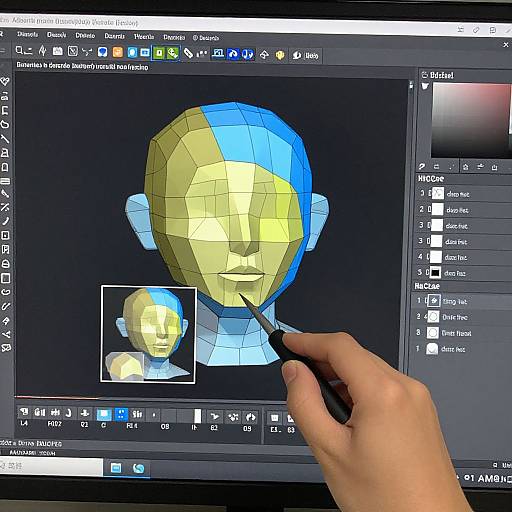Choose the diagonal line pen tool in left toolbar

(x=5, y=139)
